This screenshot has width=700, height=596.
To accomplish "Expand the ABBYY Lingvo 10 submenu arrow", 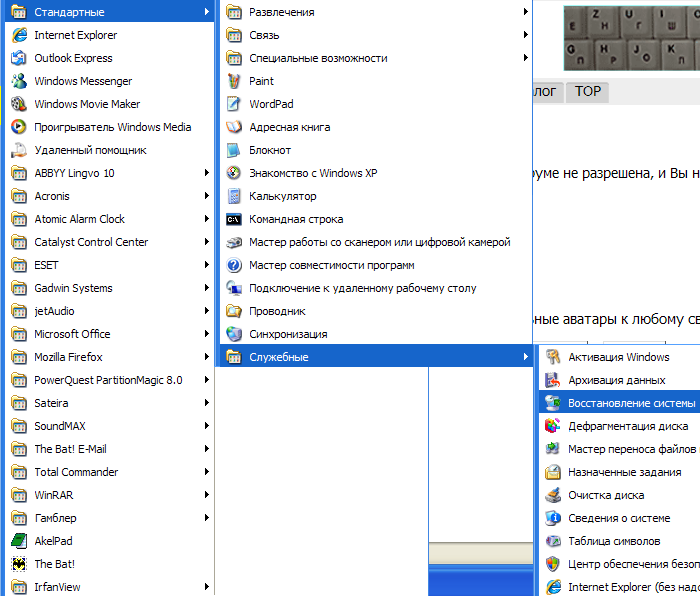I will pyautogui.click(x=207, y=173).
